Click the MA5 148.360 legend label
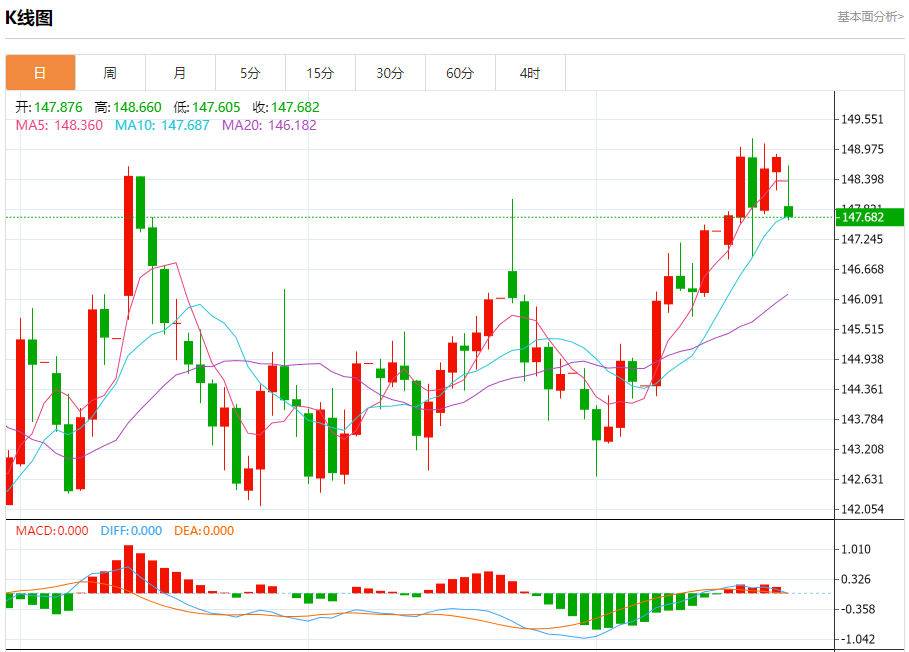The width and height of the screenshot is (909, 652). click(59, 125)
